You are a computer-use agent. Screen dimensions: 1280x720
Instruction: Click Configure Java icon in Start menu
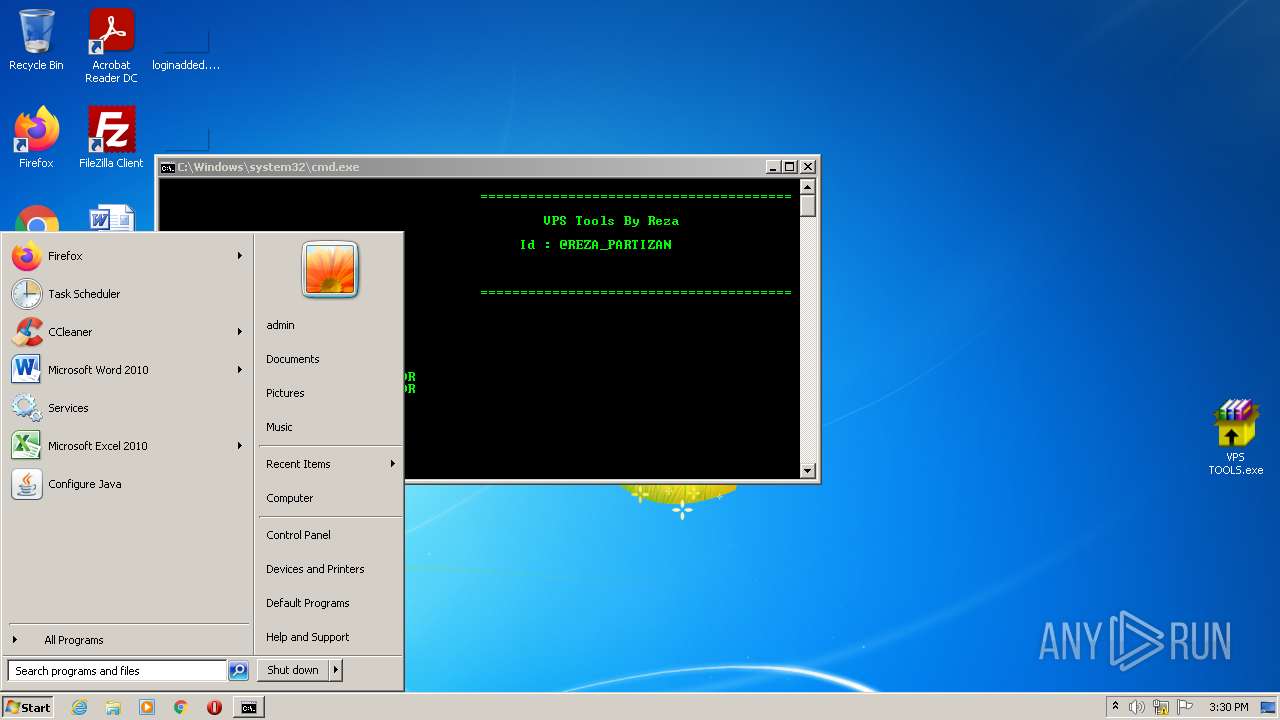coord(27,484)
